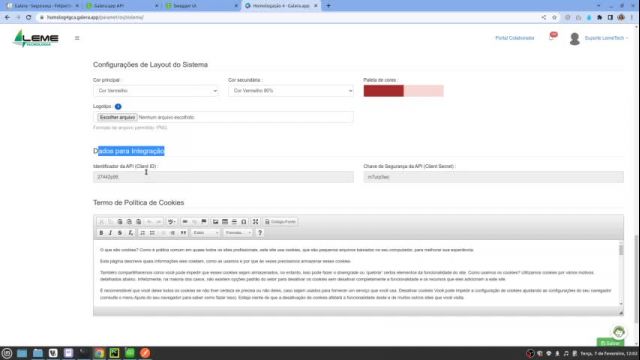Open Portal Colaborador link
This screenshot has height=360, width=640.
[x=515, y=38]
